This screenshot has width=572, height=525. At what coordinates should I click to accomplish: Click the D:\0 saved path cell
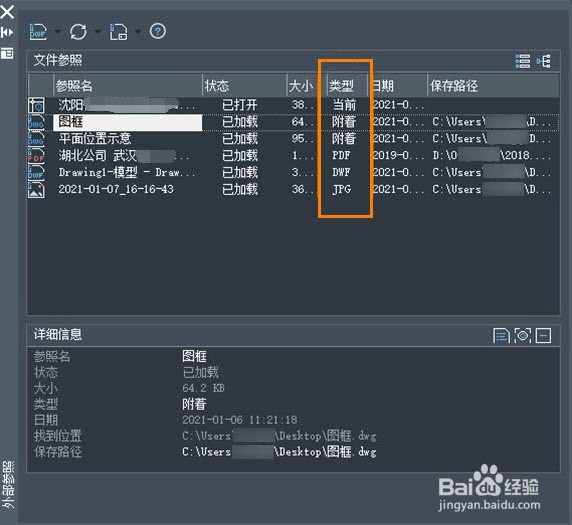[x=492, y=156]
